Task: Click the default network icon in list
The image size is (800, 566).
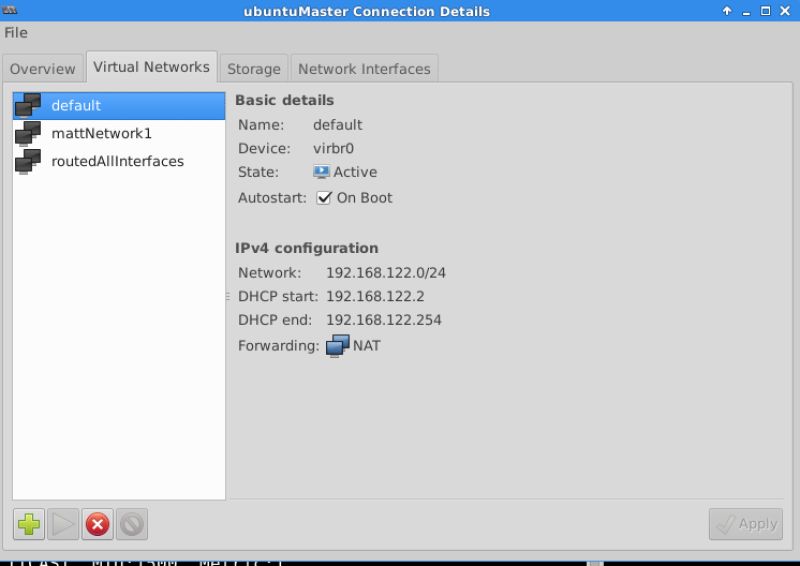Action: 28,106
